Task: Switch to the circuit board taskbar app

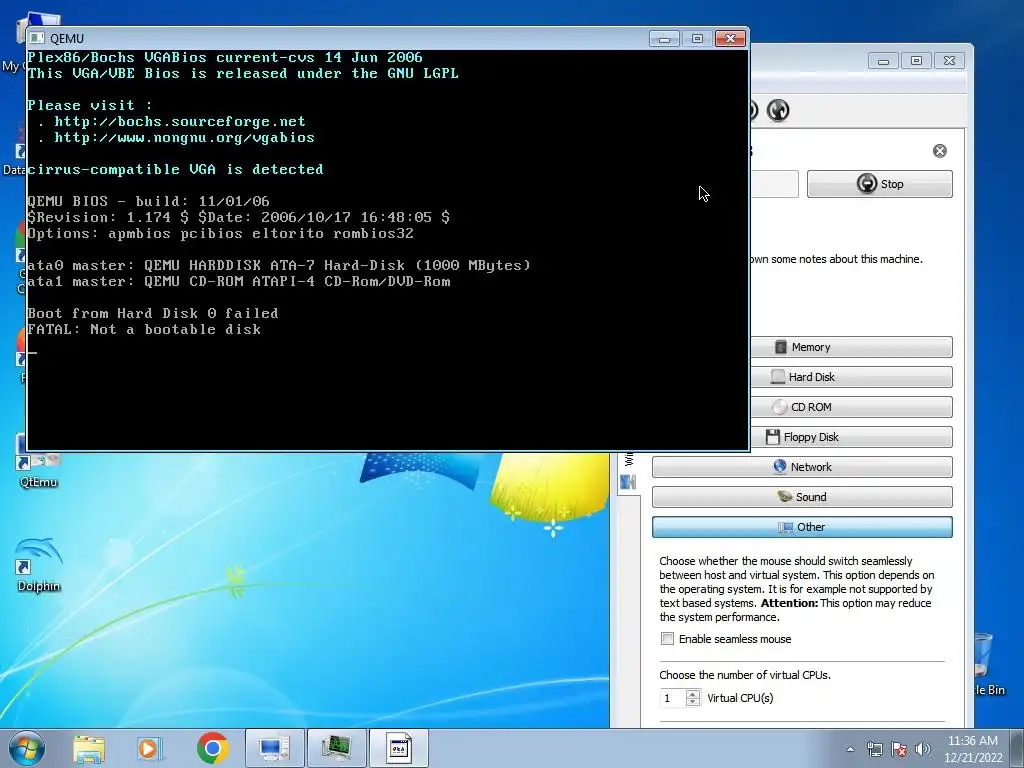Action: tap(336, 748)
